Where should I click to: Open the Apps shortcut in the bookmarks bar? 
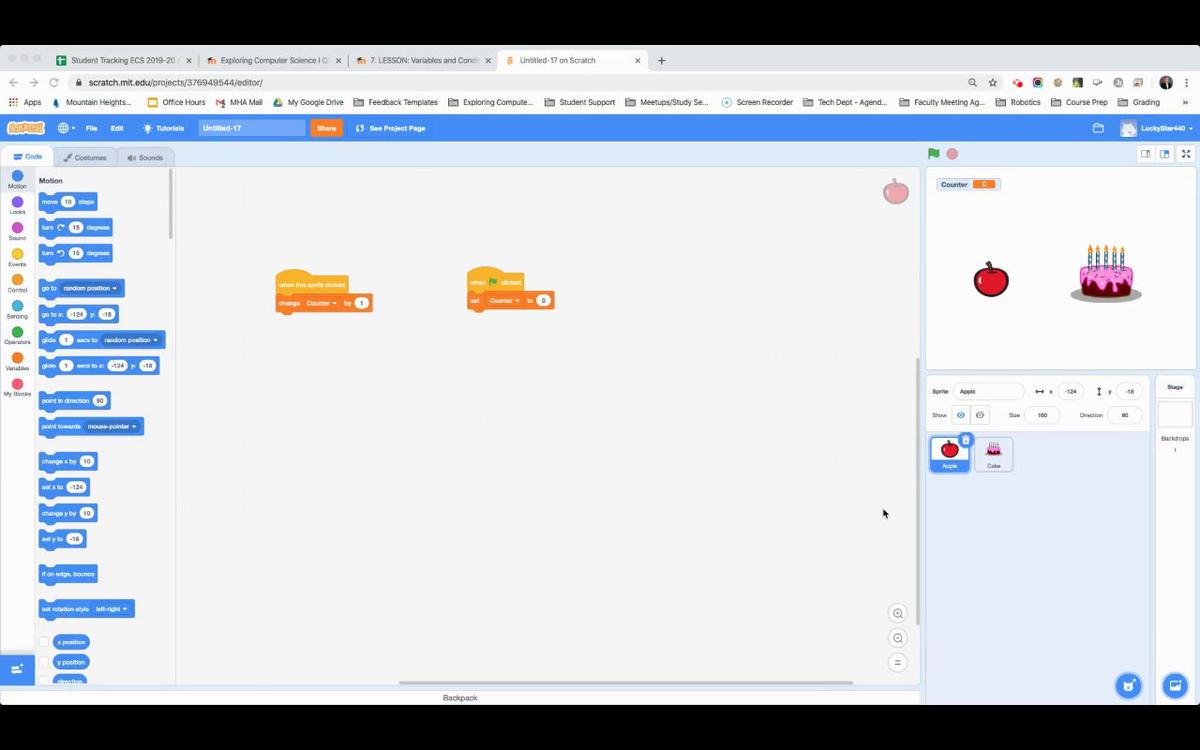[x=25, y=102]
